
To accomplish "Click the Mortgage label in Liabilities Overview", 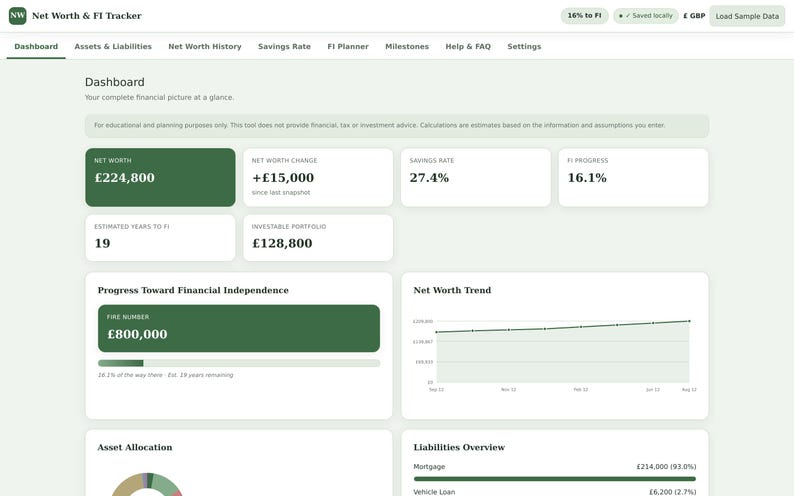I will click(x=429, y=467).
